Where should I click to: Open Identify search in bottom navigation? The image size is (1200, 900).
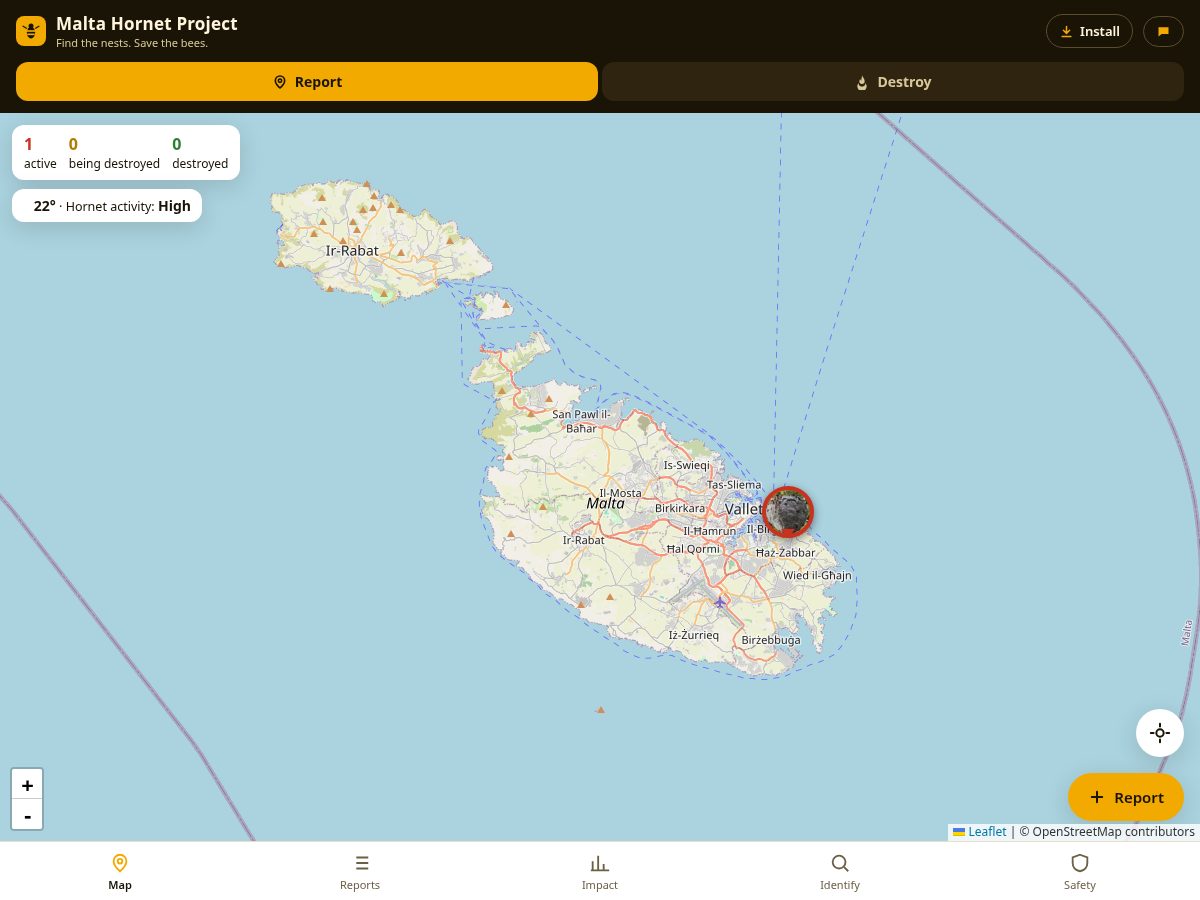point(840,871)
